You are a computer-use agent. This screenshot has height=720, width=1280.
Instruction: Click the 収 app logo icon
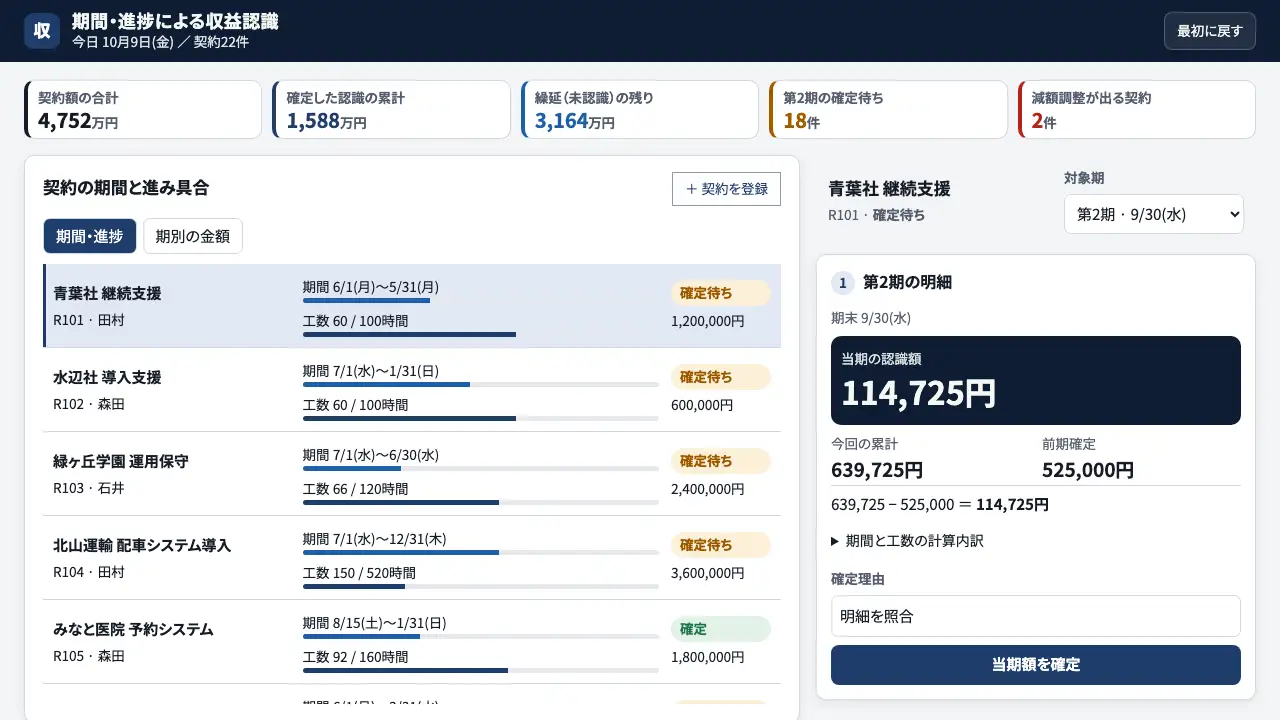pos(42,31)
